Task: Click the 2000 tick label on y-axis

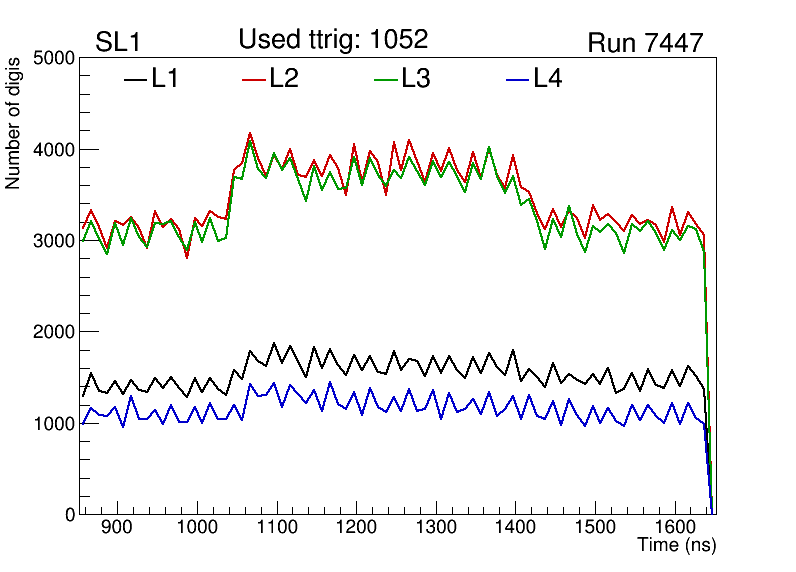Action: (54, 332)
